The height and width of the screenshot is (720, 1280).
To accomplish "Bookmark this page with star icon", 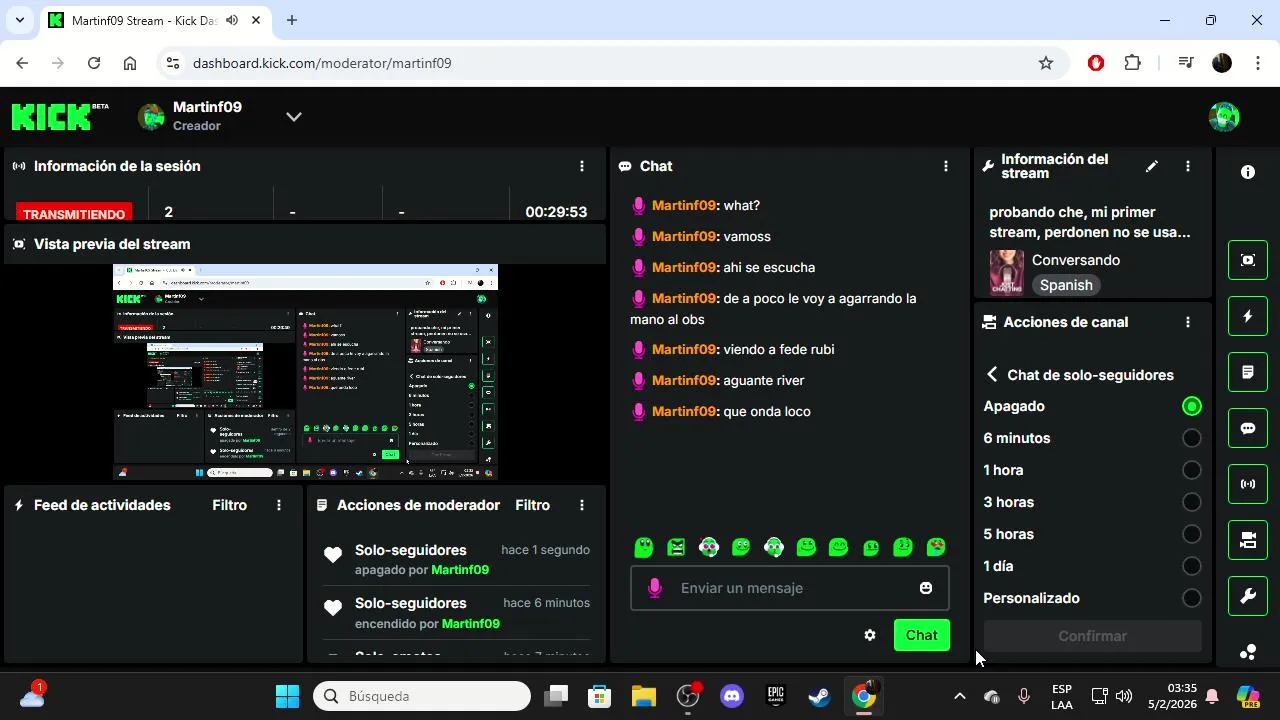I will 1046,63.
